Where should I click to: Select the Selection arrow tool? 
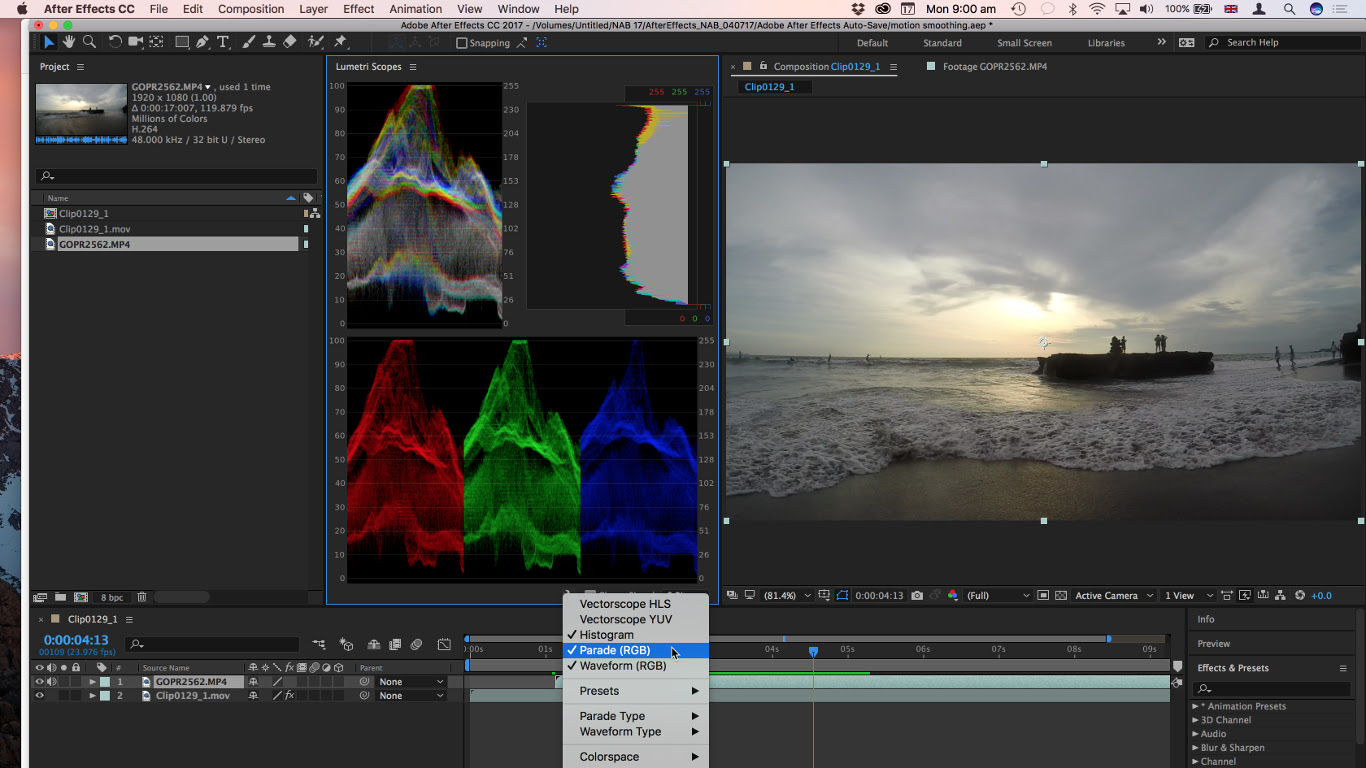[49, 42]
